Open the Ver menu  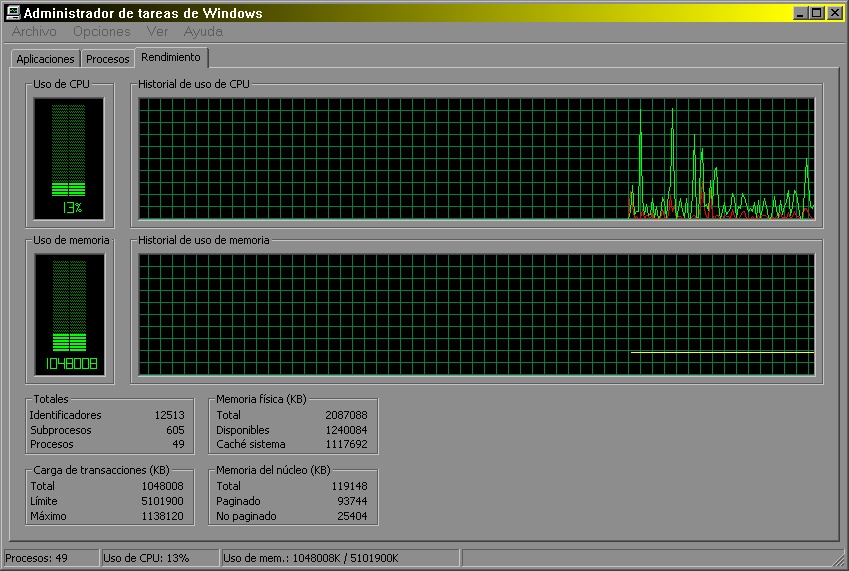point(157,31)
